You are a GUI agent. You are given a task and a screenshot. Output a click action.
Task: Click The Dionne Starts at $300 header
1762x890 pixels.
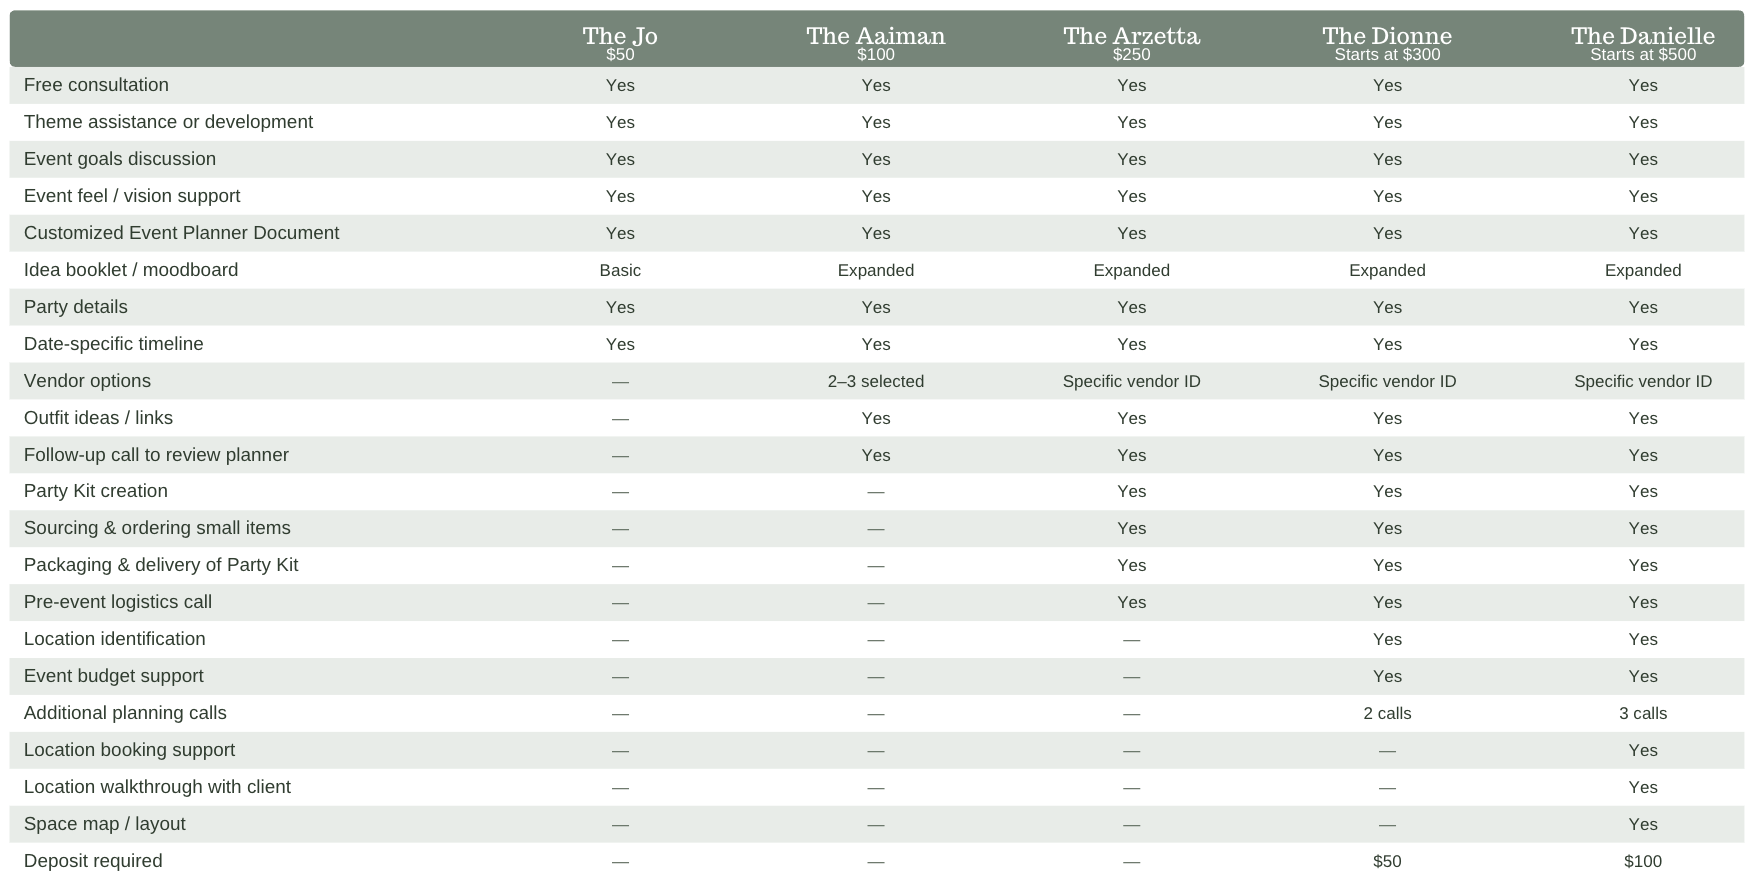coord(1387,42)
